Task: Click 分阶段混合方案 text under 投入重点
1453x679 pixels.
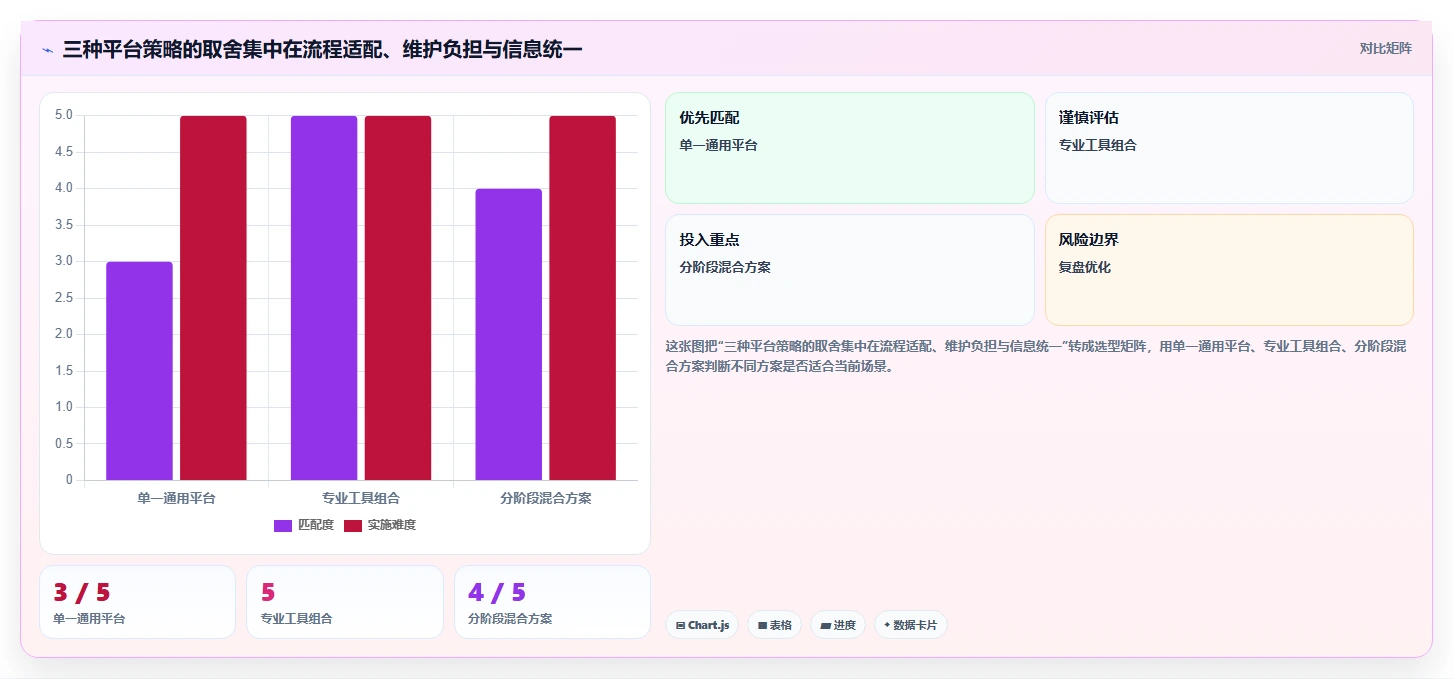Action: [x=725, y=267]
